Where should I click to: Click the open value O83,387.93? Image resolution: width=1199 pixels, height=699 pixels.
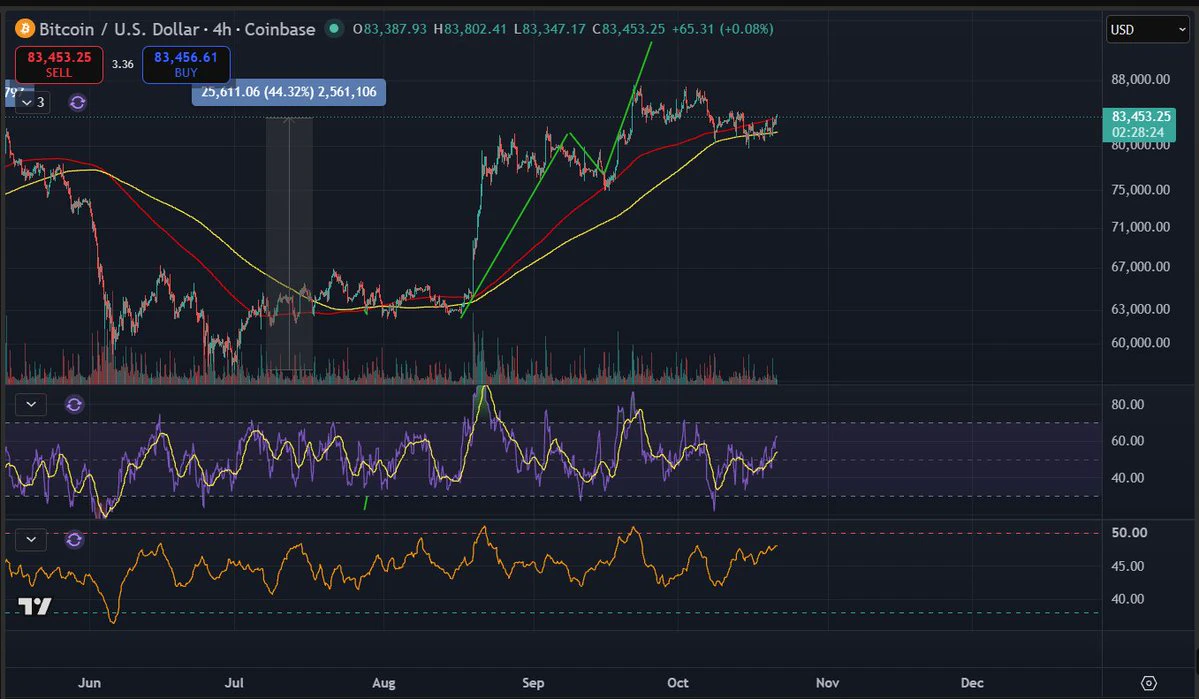[x=389, y=29]
